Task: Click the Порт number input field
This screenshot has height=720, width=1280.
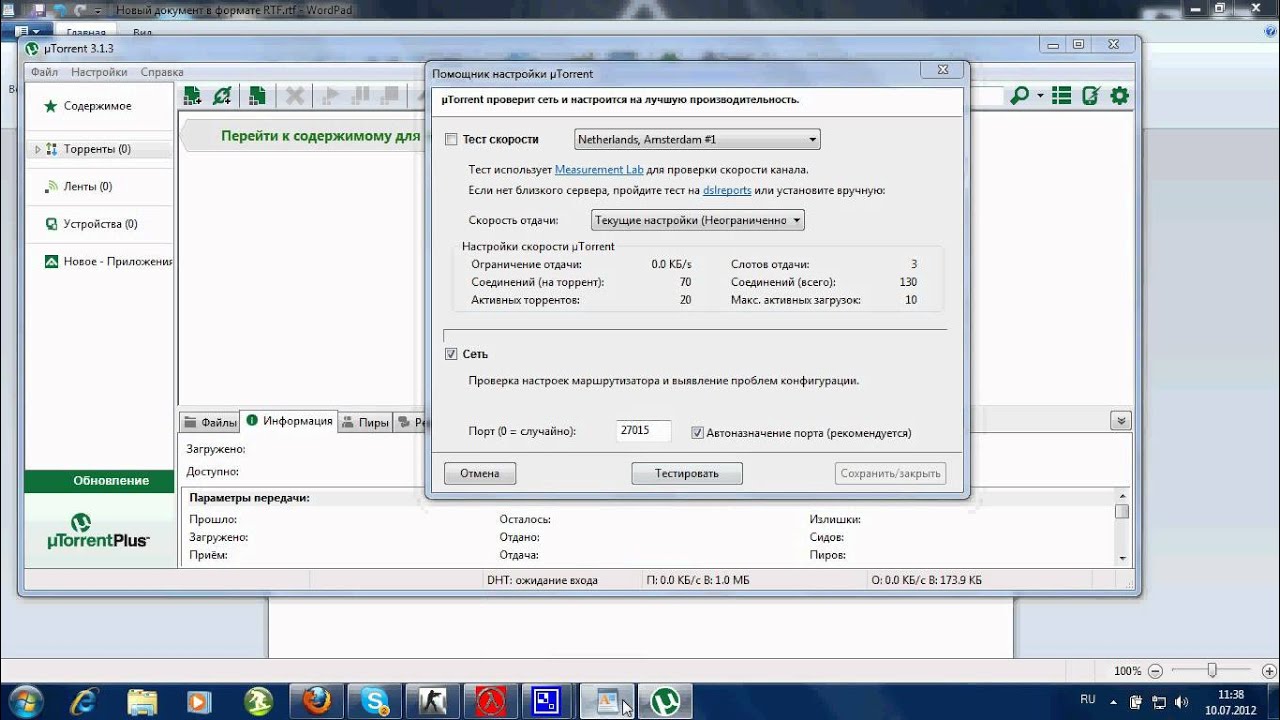Action: point(643,431)
